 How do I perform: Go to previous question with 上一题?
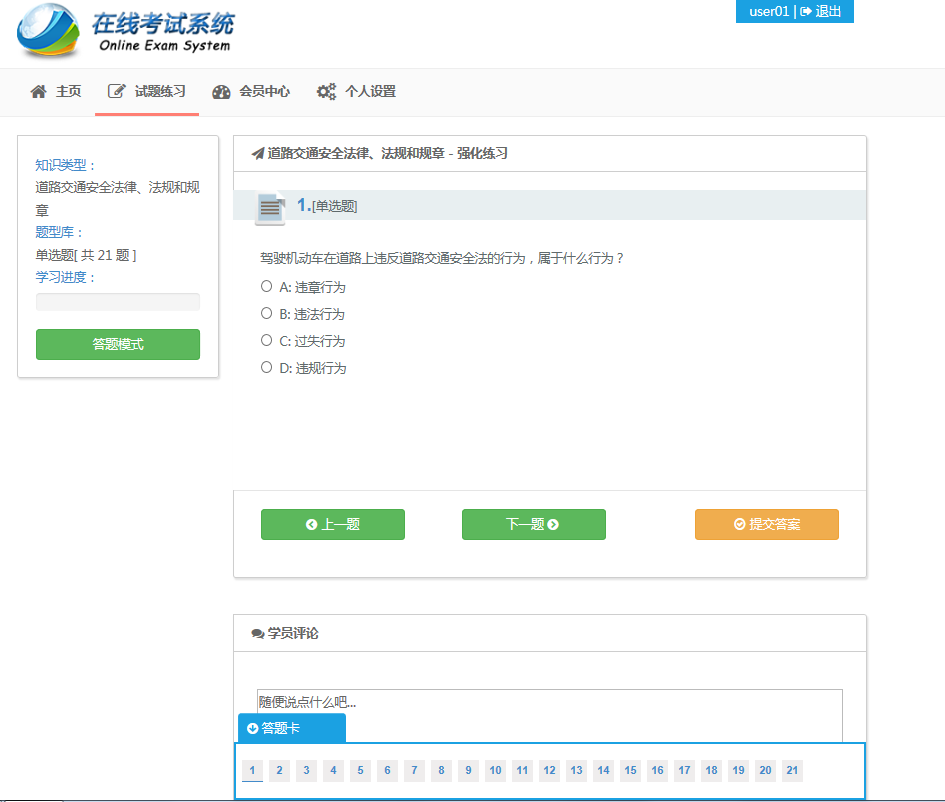(x=333, y=524)
